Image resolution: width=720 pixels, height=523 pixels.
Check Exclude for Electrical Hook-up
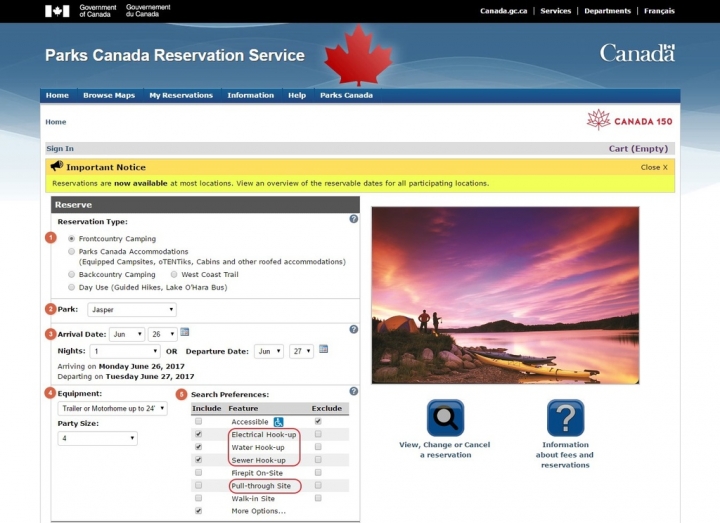point(318,434)
